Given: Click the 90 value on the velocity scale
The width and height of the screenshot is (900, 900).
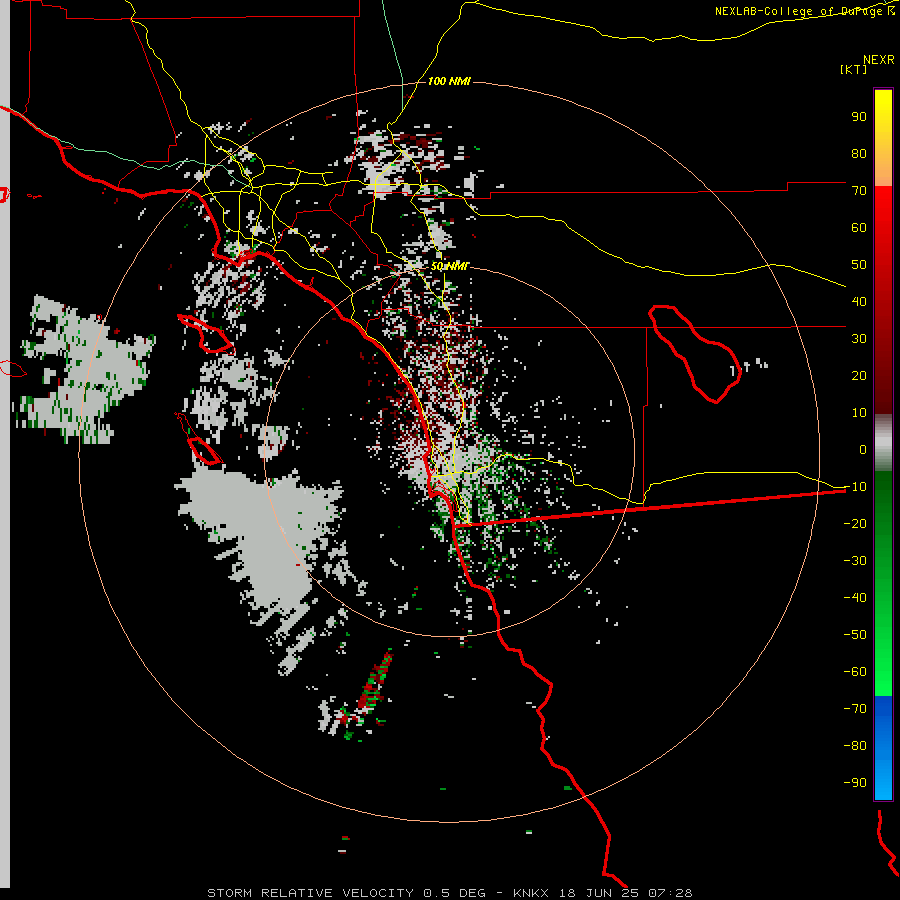Looking at the screenshot, I should (x=859, y=117).
